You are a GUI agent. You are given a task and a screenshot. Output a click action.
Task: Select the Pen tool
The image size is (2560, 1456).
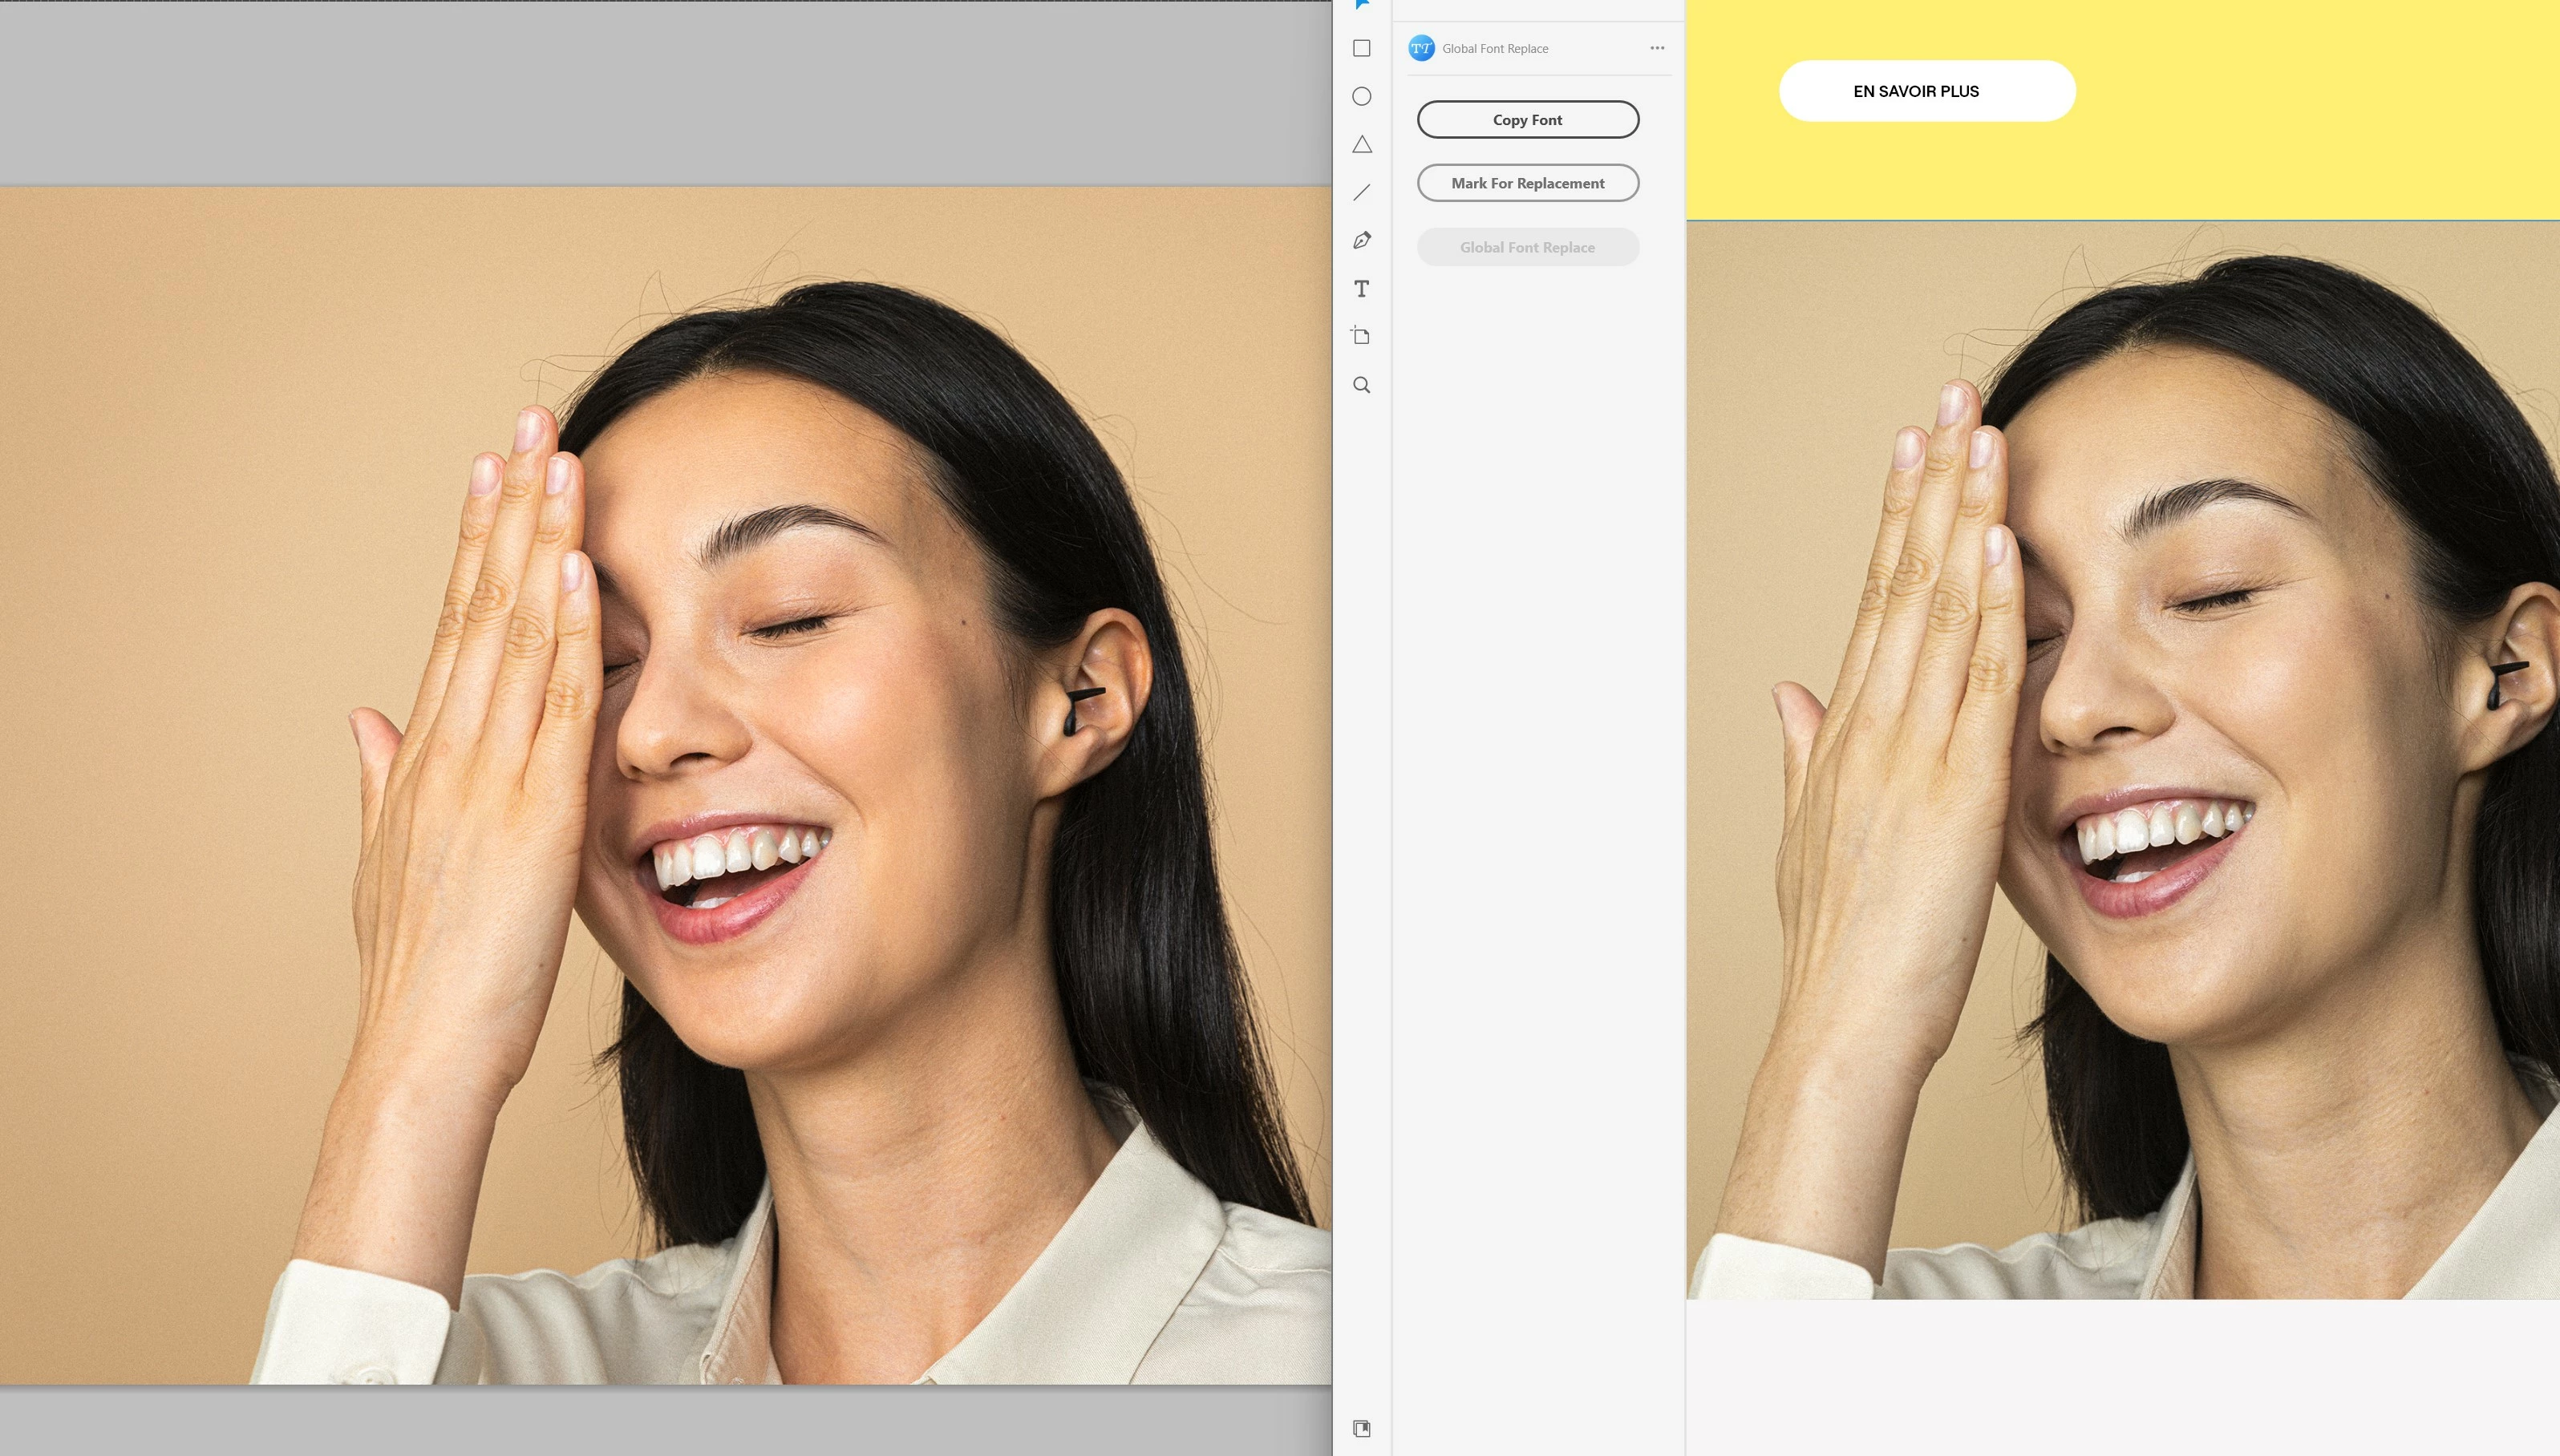[1361, 240]
